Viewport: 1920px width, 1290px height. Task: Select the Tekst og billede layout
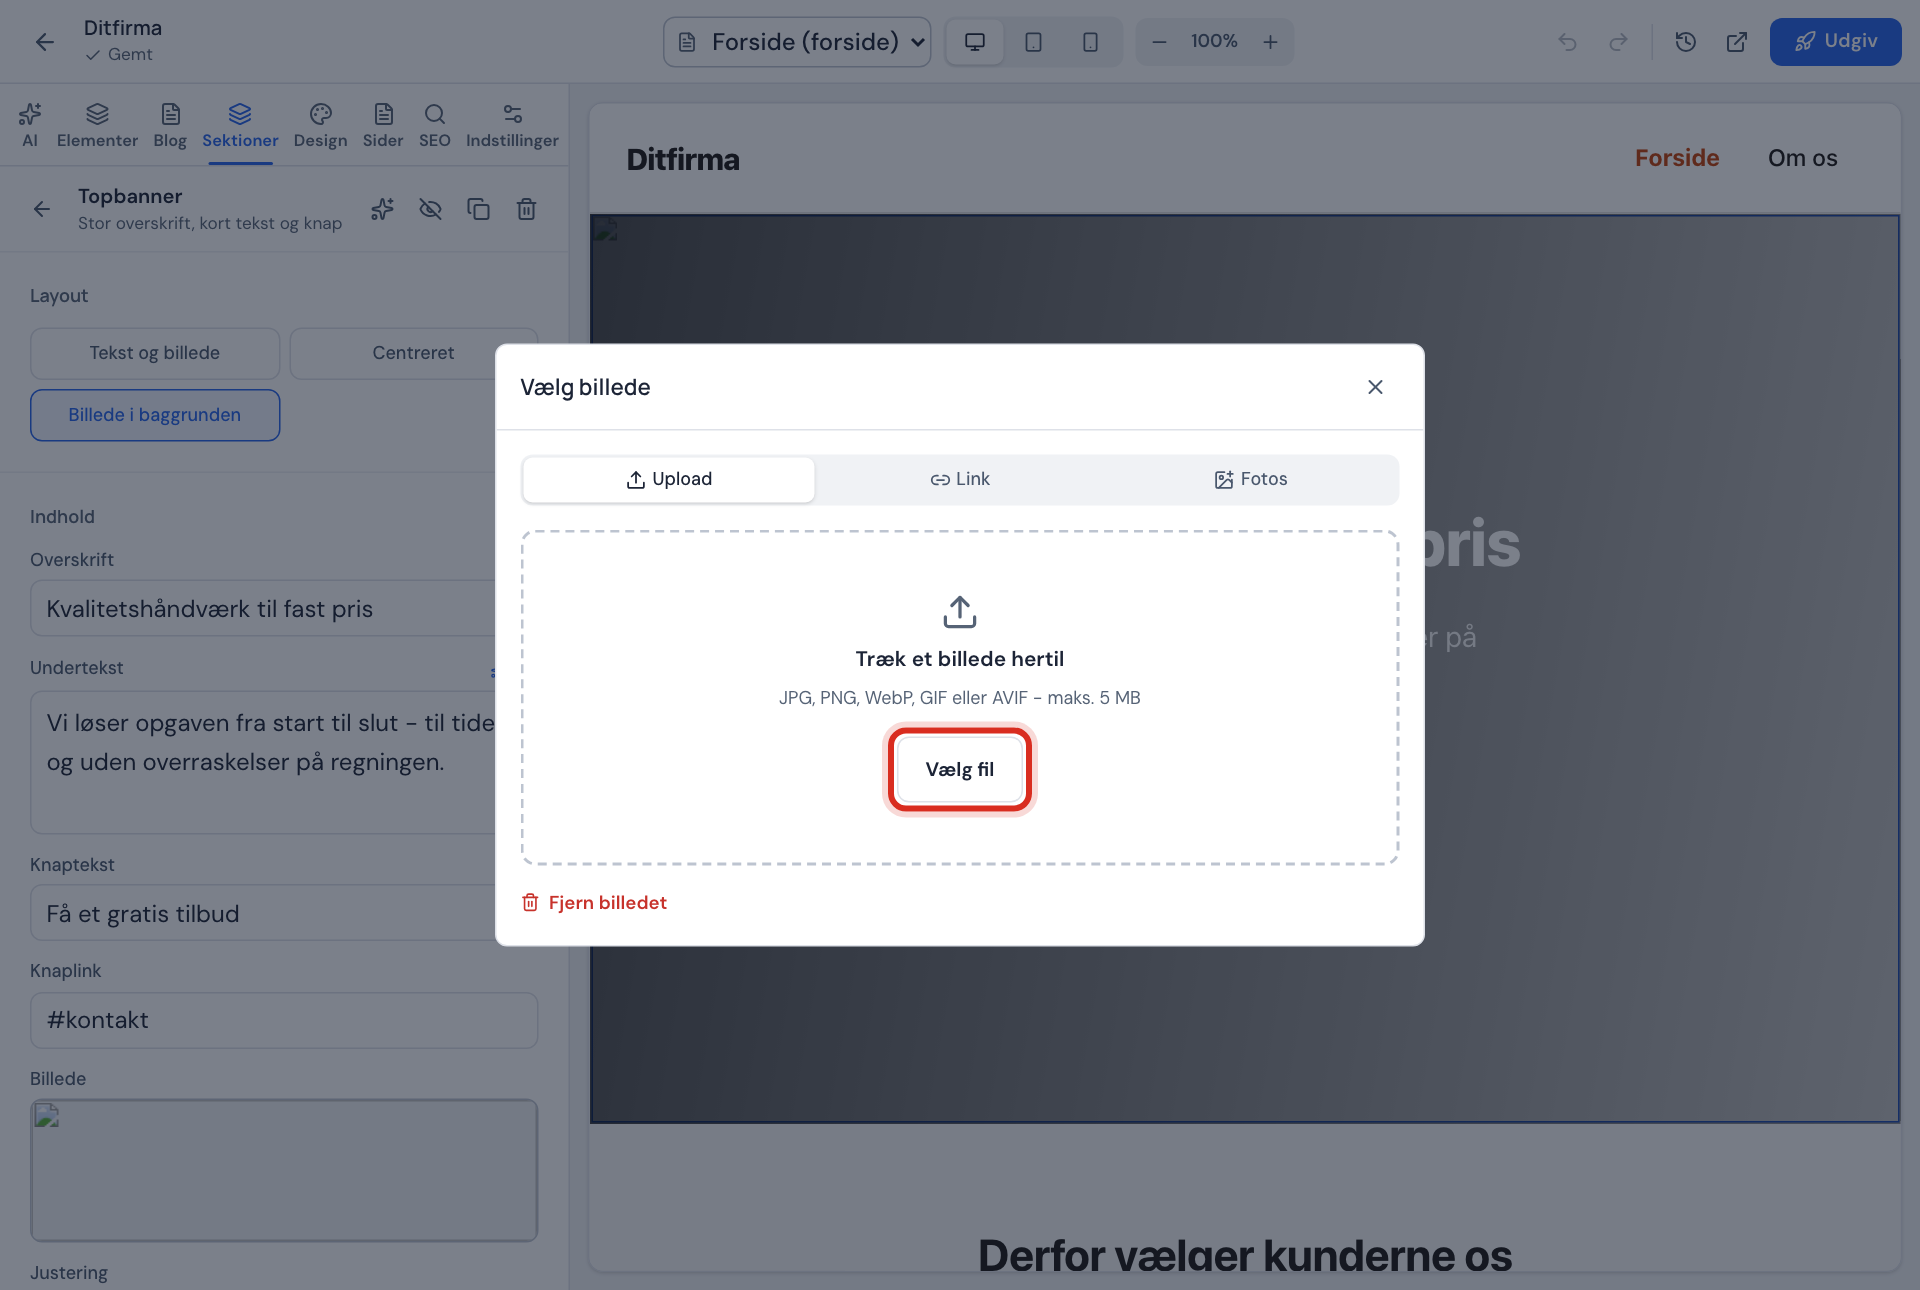tap(155, 353)
